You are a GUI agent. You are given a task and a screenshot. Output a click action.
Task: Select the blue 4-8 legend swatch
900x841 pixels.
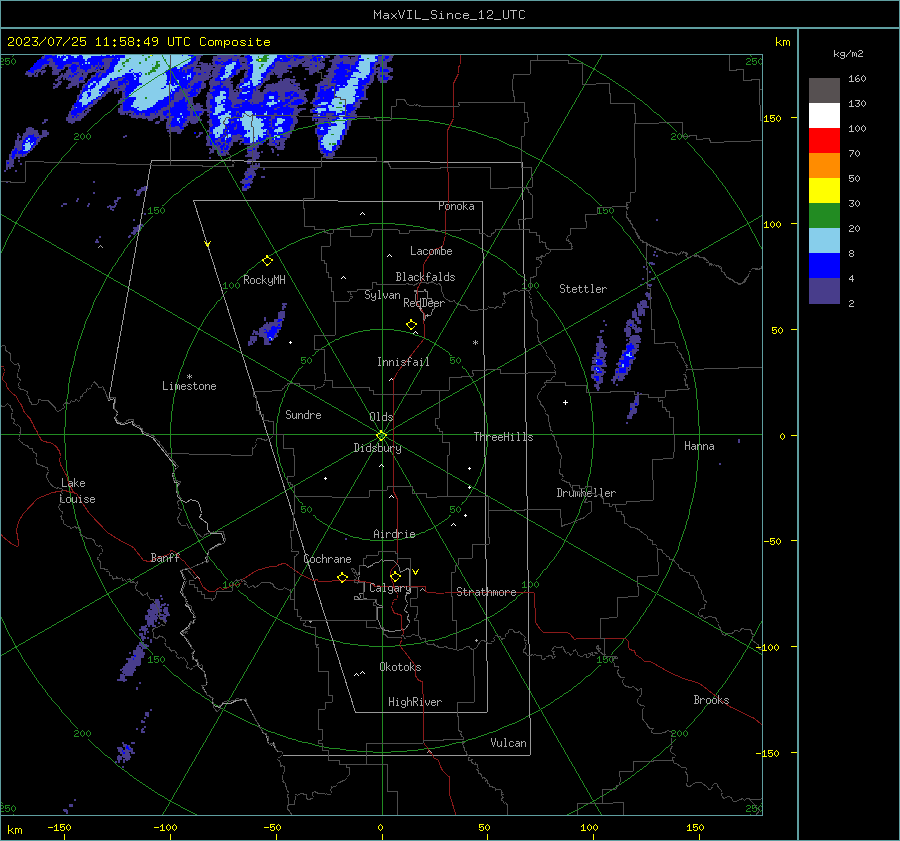824,266
